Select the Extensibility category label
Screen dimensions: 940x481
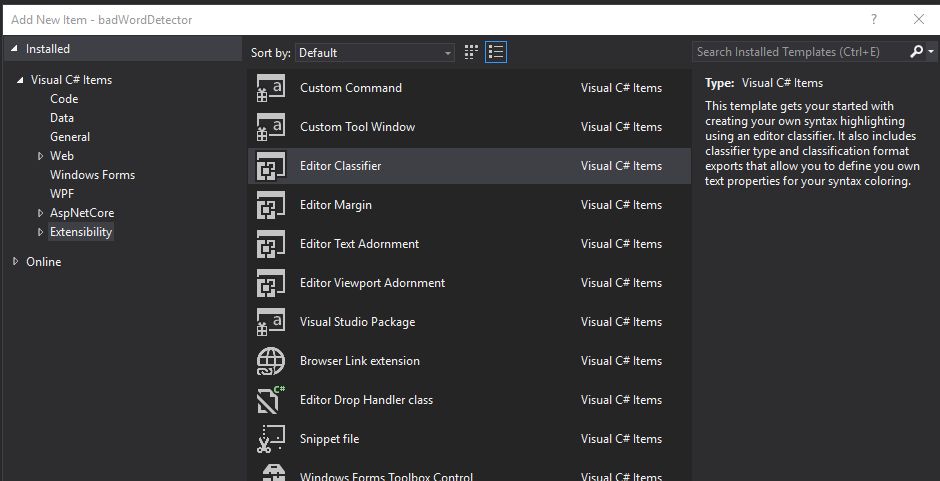pyautogui.click(x=81, y=232)
